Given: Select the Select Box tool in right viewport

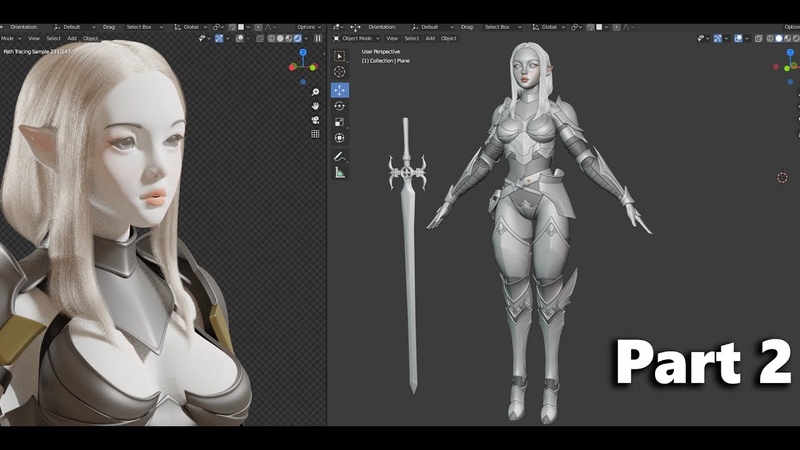Looking at the screenshot, I should [x=339, y=56].
